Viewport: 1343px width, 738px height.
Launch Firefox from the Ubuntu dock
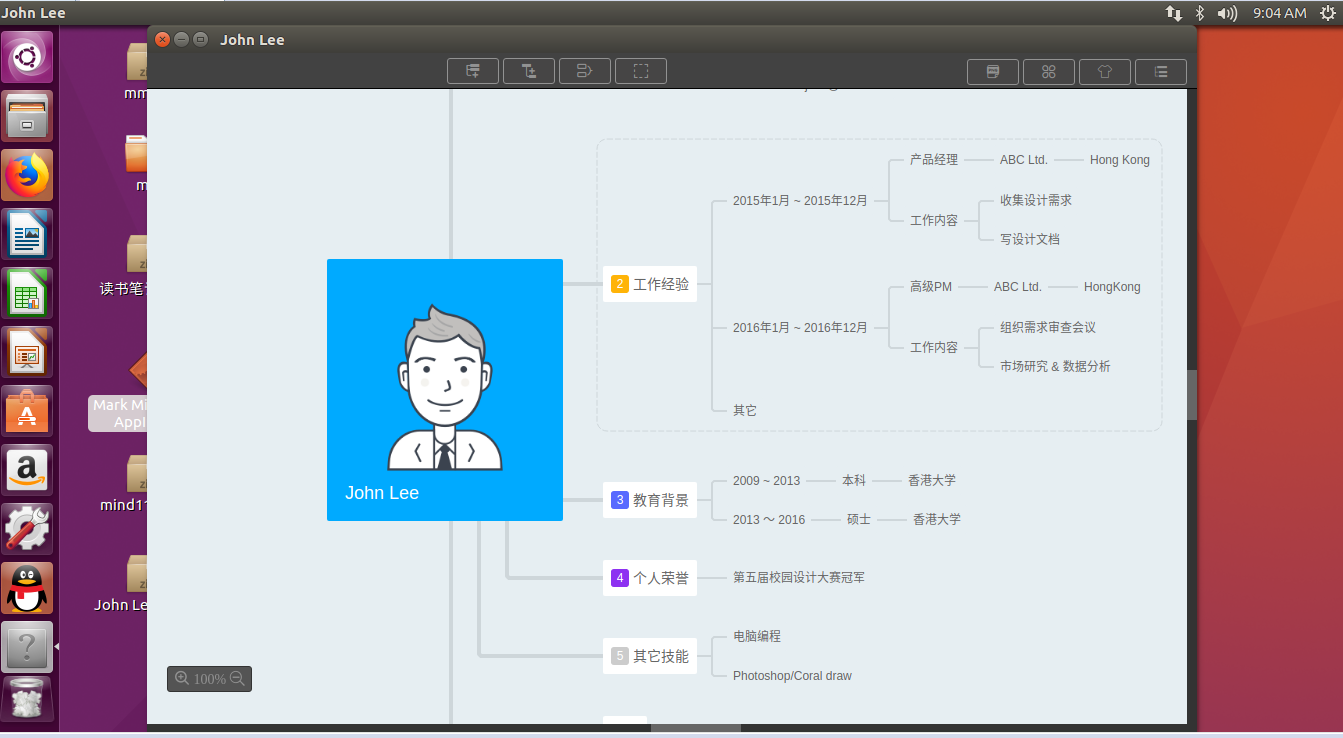[27, 175]
